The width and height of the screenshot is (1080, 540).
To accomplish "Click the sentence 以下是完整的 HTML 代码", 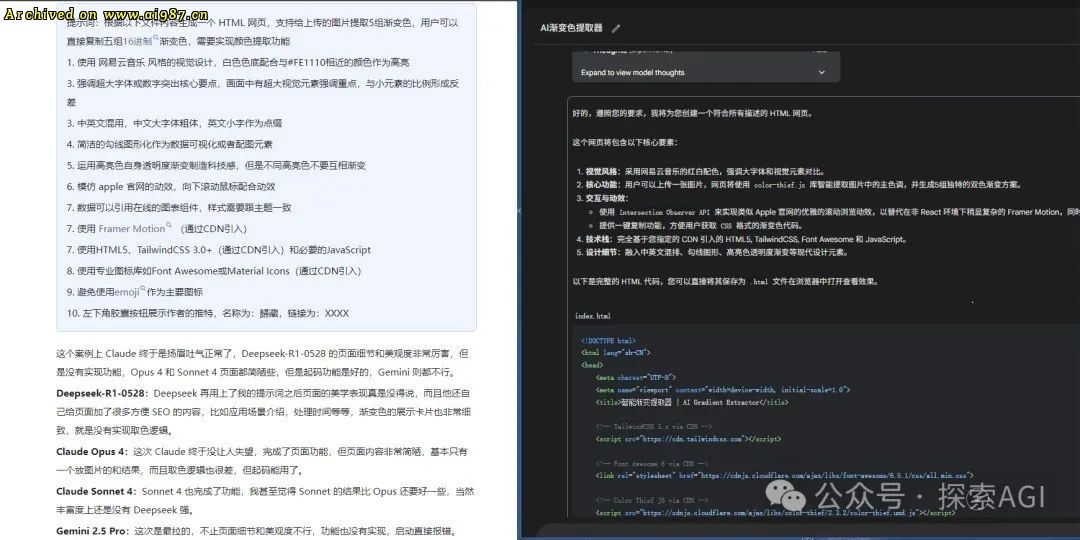I will pos(725,282).
